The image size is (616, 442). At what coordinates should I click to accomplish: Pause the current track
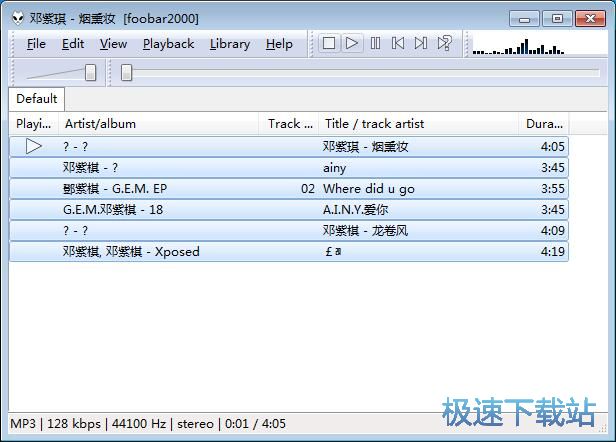click(x=375, y=43)
